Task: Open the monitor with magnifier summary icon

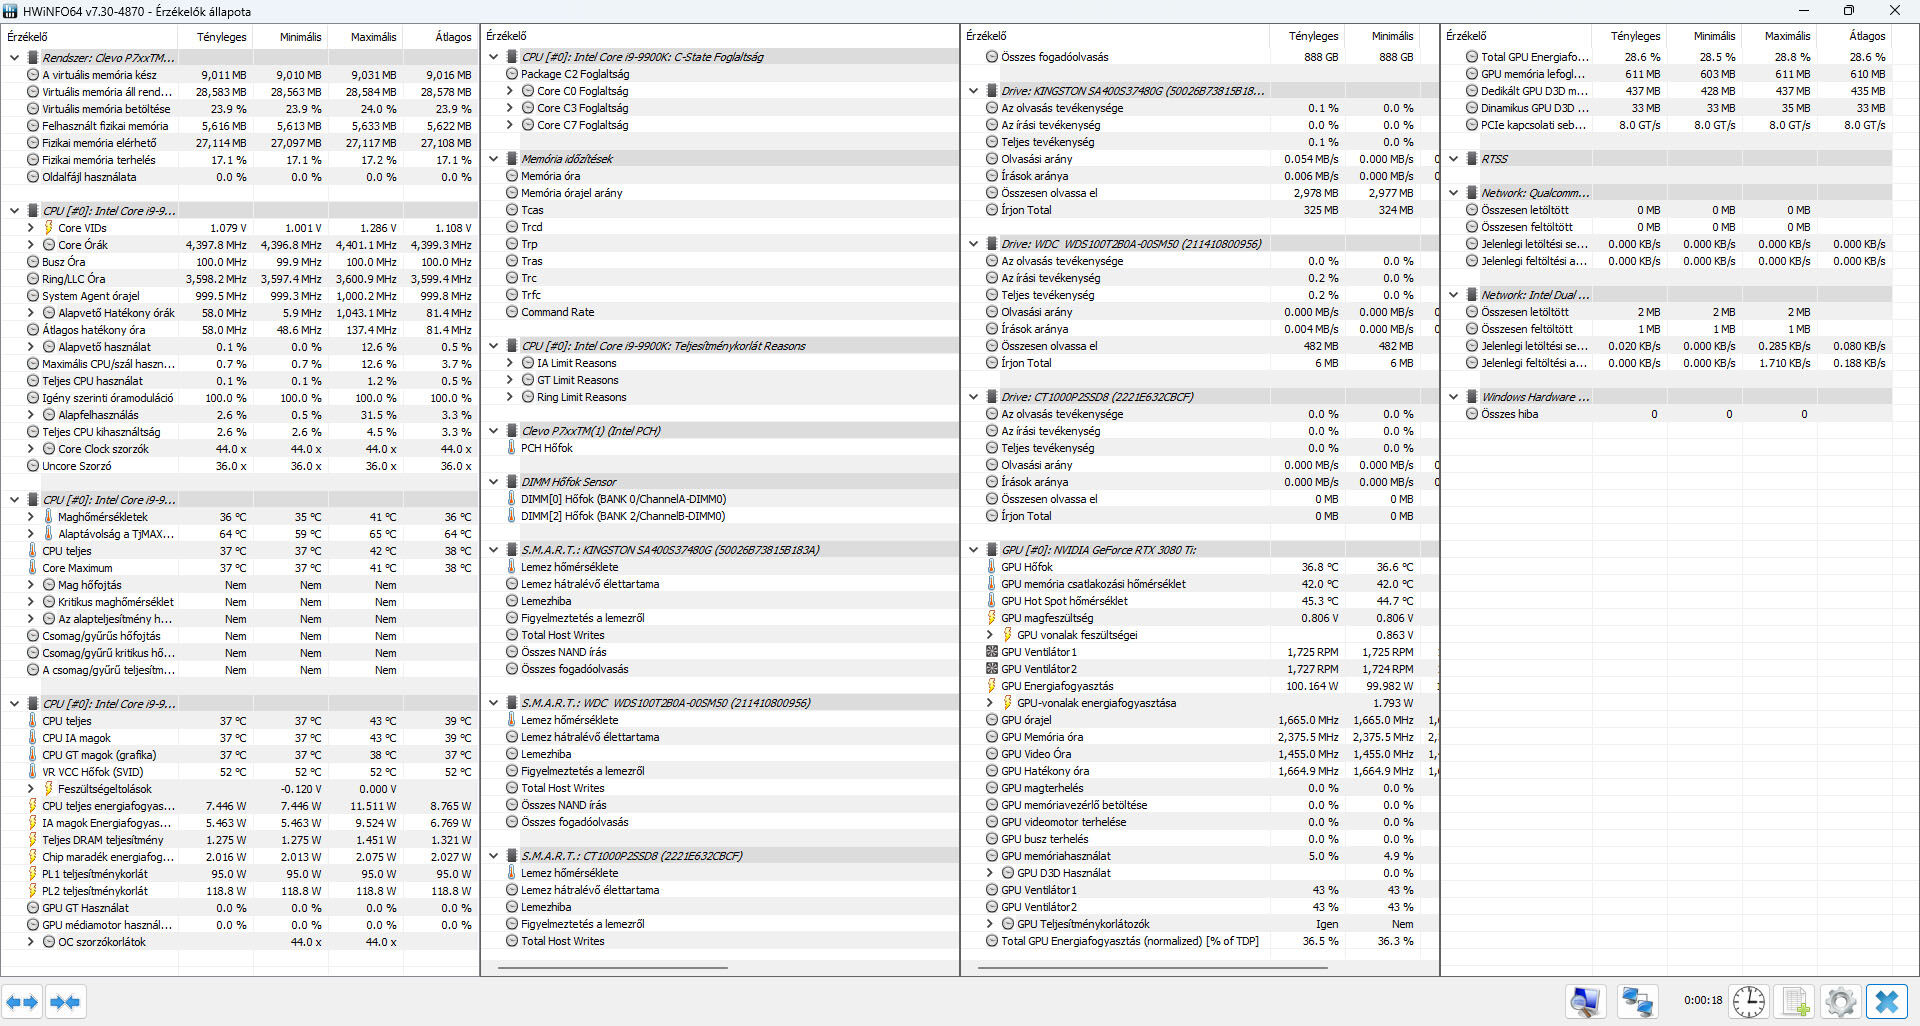Action: point(1586,1002)
